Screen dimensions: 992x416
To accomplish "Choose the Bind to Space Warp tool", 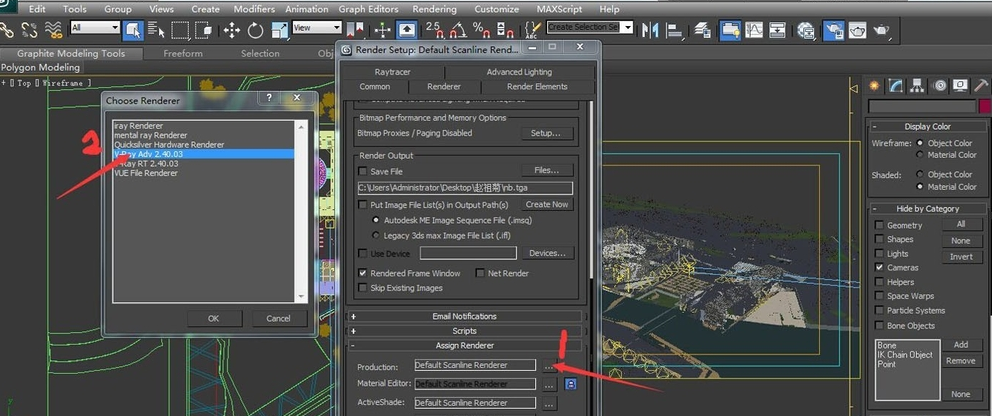I will [54, 29].
